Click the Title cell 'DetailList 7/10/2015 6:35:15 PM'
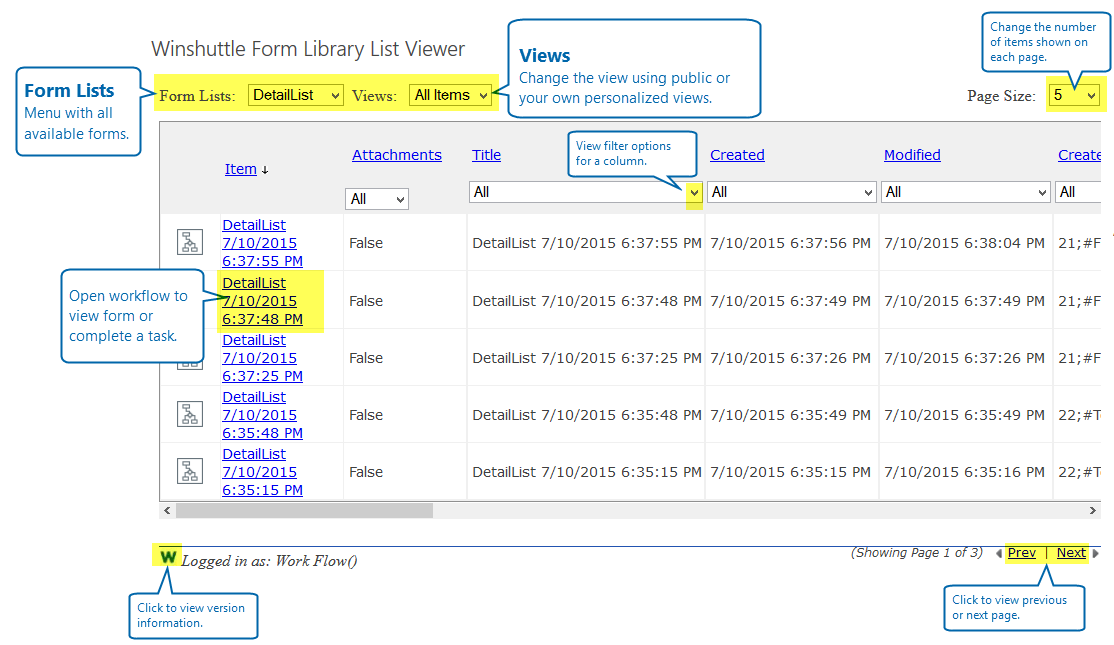 click(x=587, y=472)
